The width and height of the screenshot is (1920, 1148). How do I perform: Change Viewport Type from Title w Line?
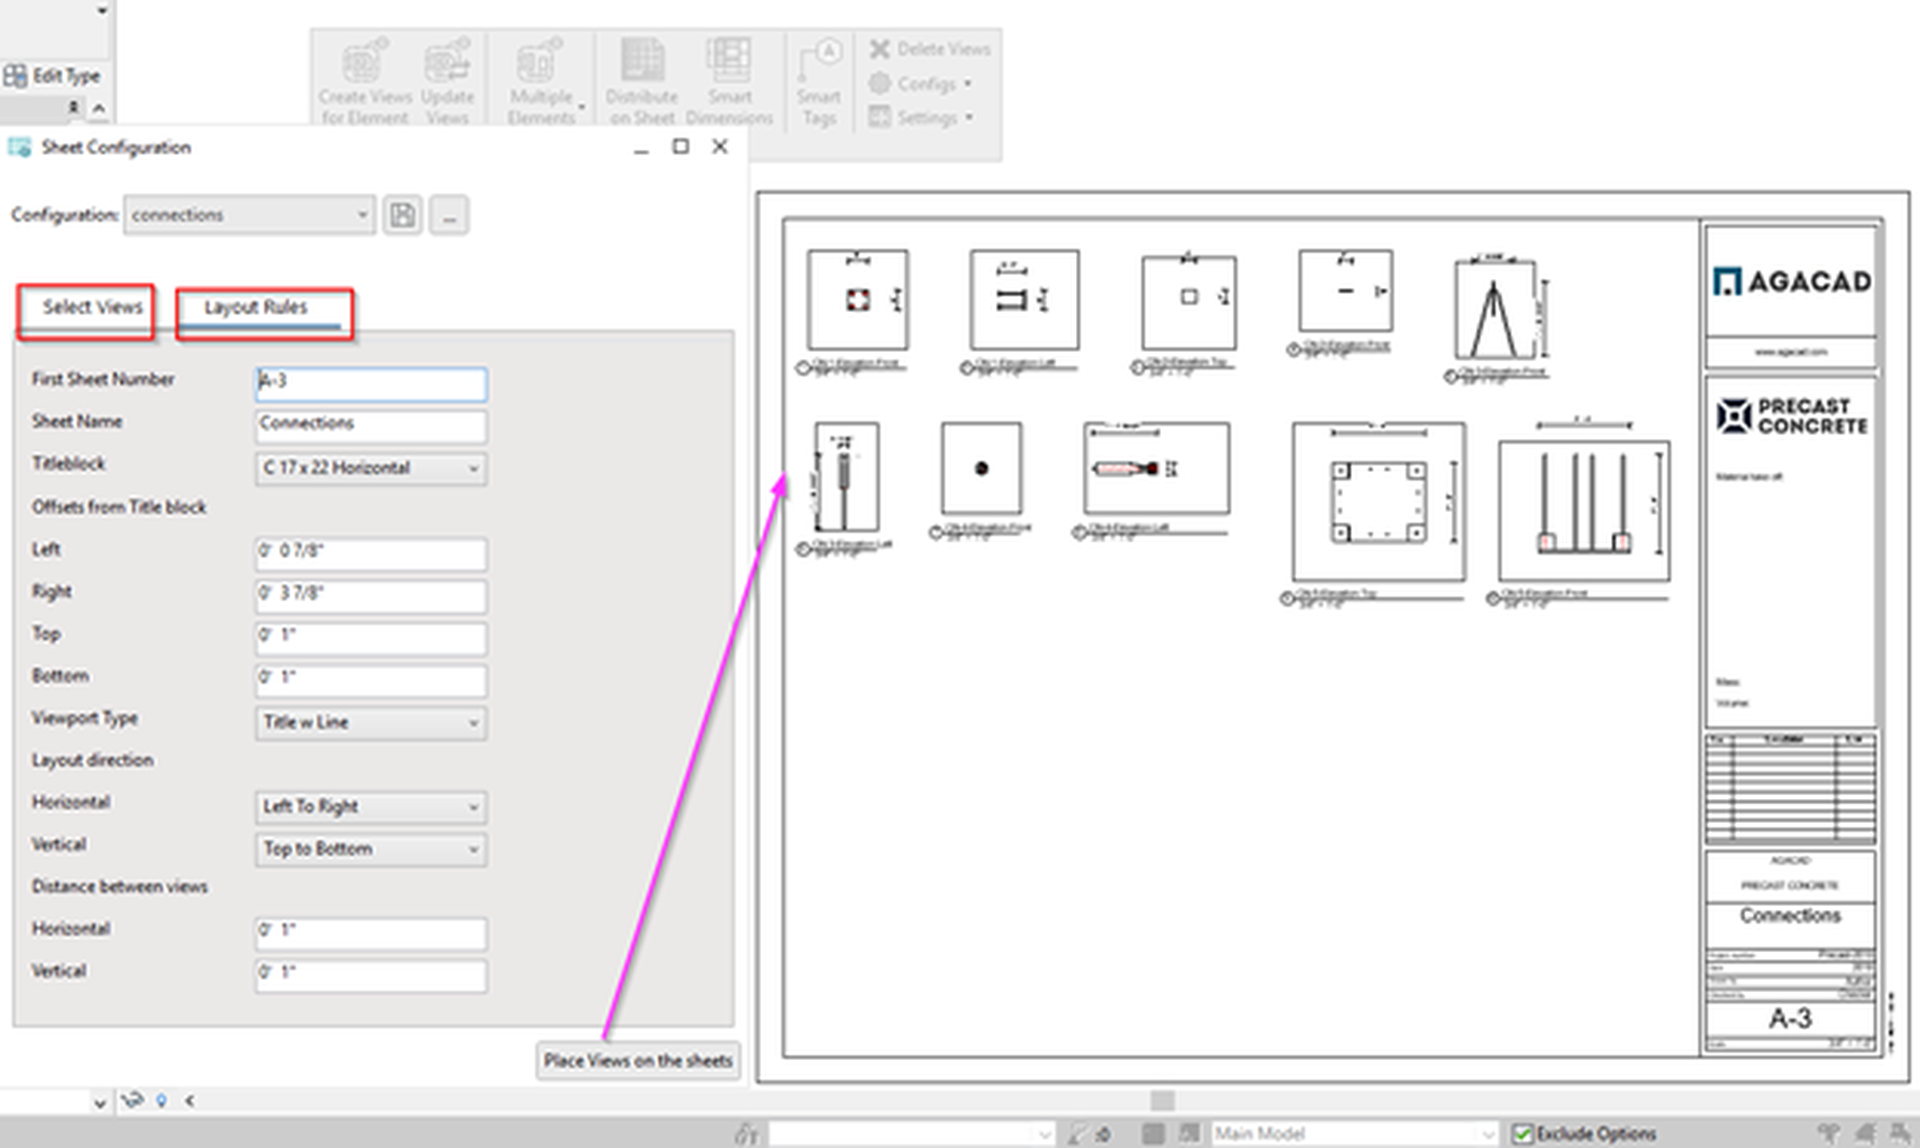[x=370, y=722]
